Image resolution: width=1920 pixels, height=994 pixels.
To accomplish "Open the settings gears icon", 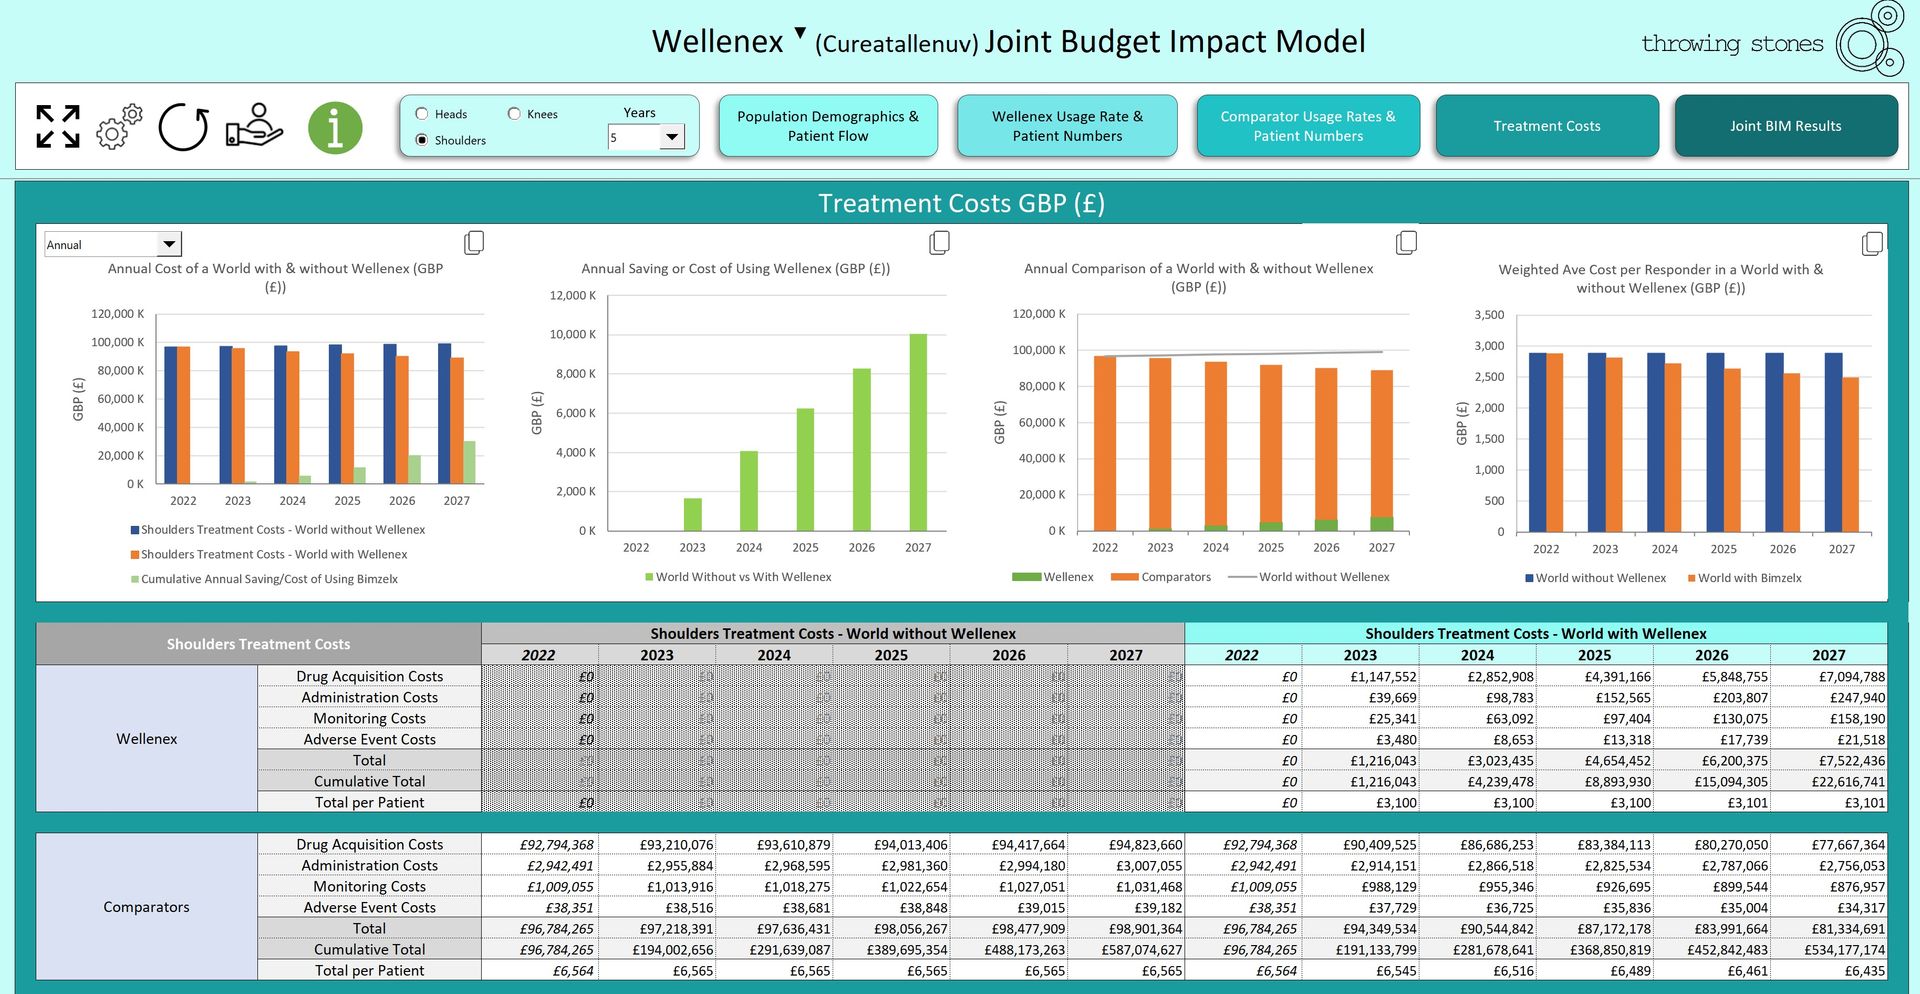I will [119, 127].
